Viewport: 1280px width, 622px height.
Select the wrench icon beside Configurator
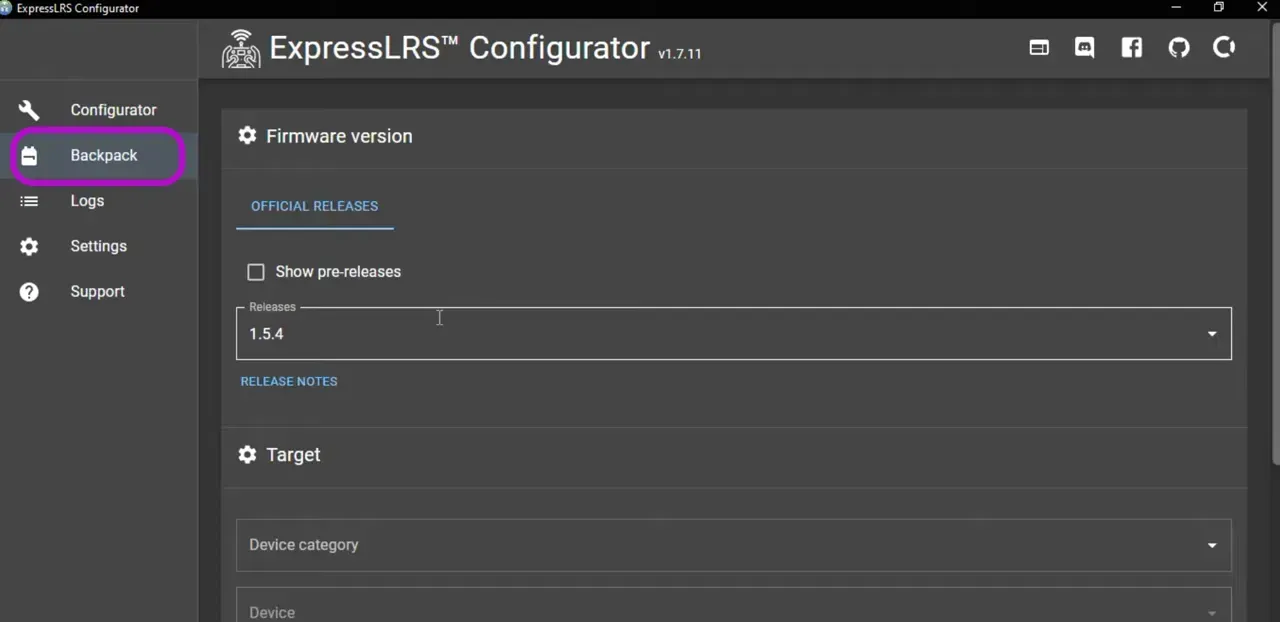pos(28,110)
